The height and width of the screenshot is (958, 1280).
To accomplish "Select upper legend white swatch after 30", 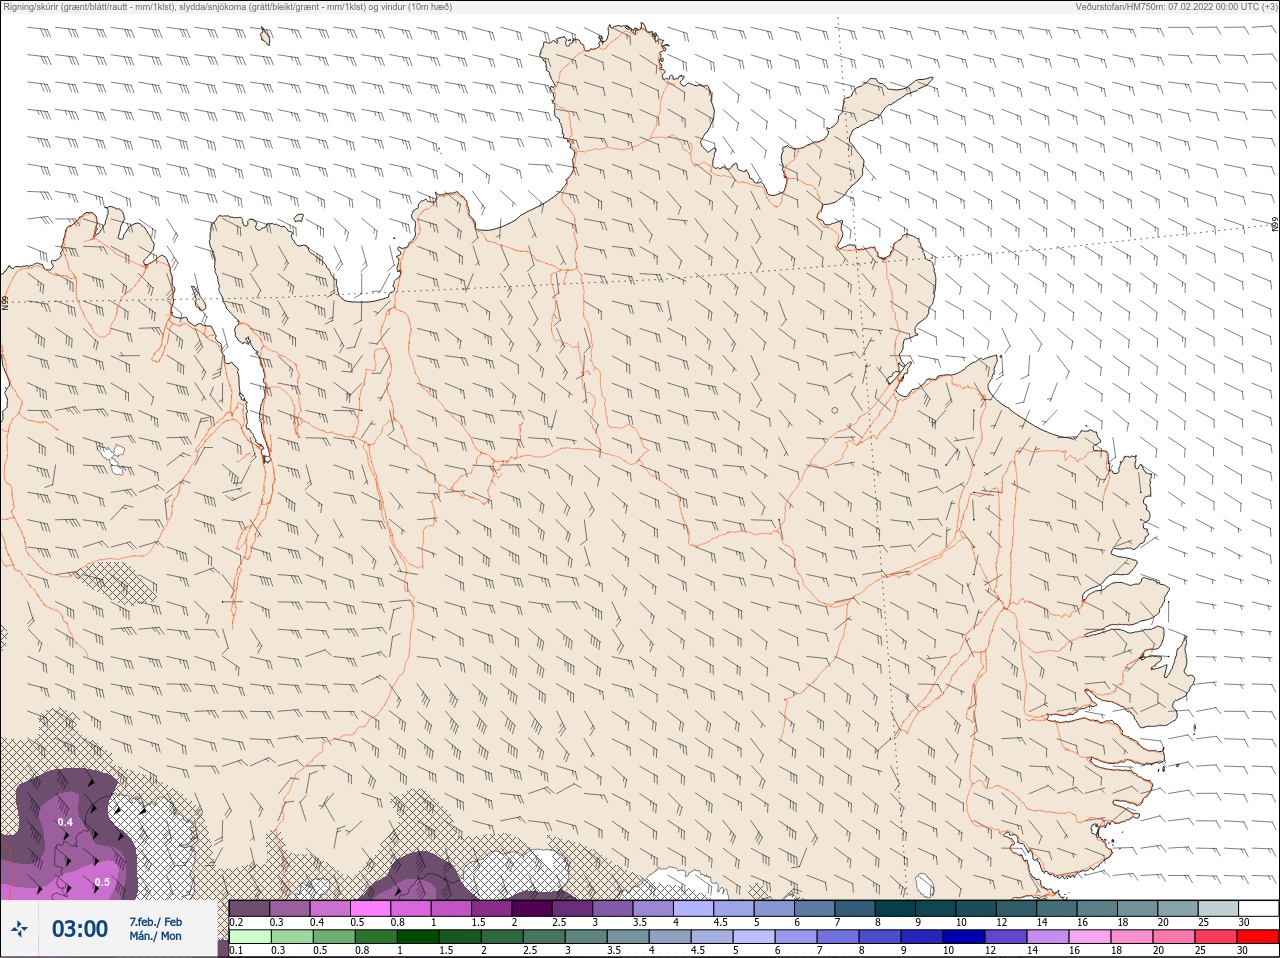I will (x=1258, y=908).
